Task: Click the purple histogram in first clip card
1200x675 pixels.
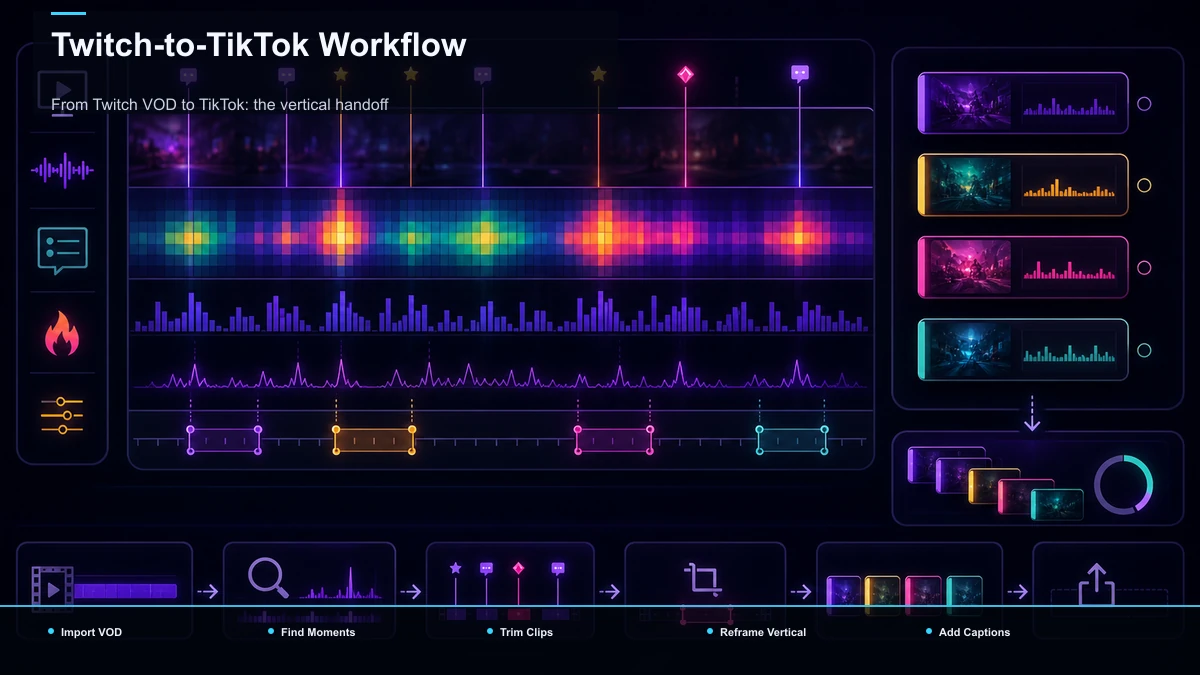Action: point(1069,104)
